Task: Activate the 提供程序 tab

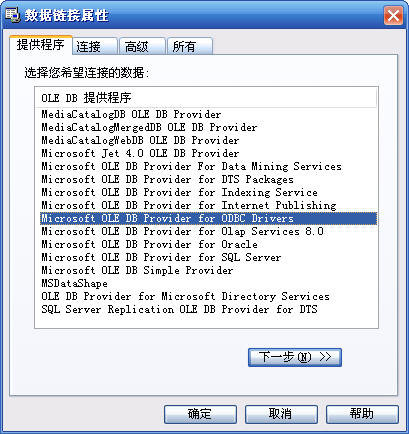Action: [40, 45]
